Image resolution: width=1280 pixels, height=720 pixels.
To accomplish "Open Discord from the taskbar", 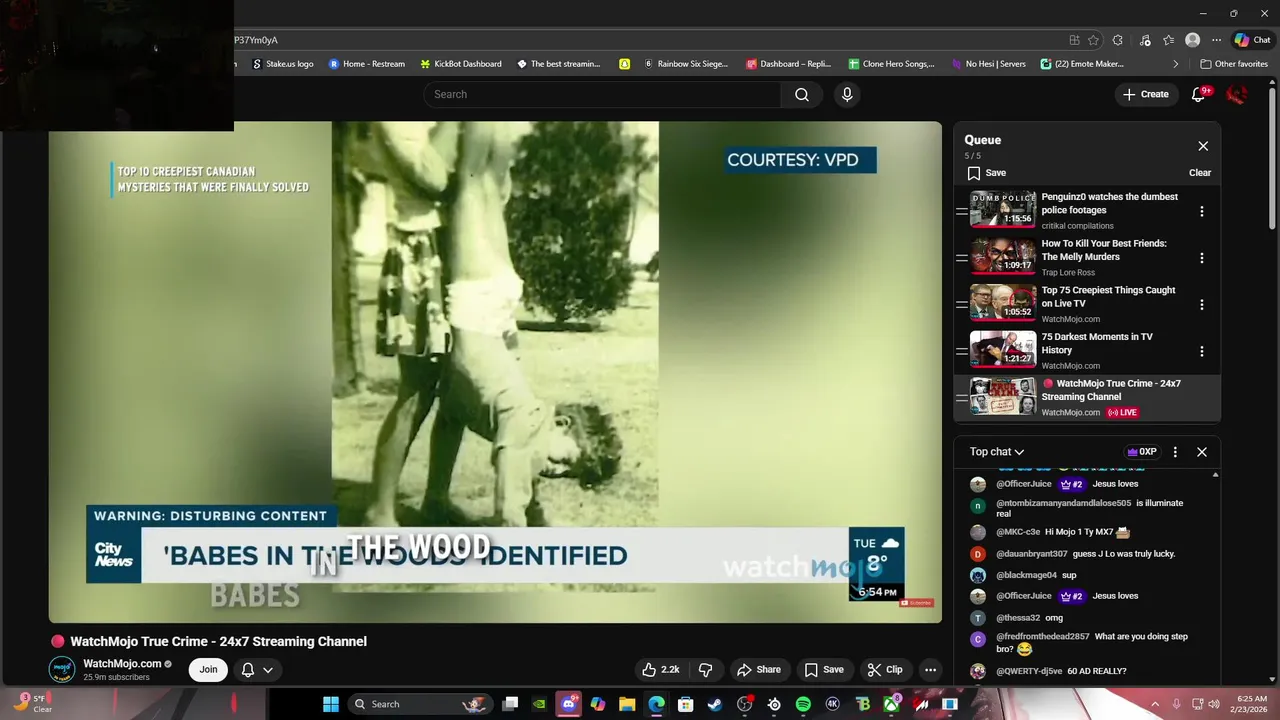I will coord(569,704).
